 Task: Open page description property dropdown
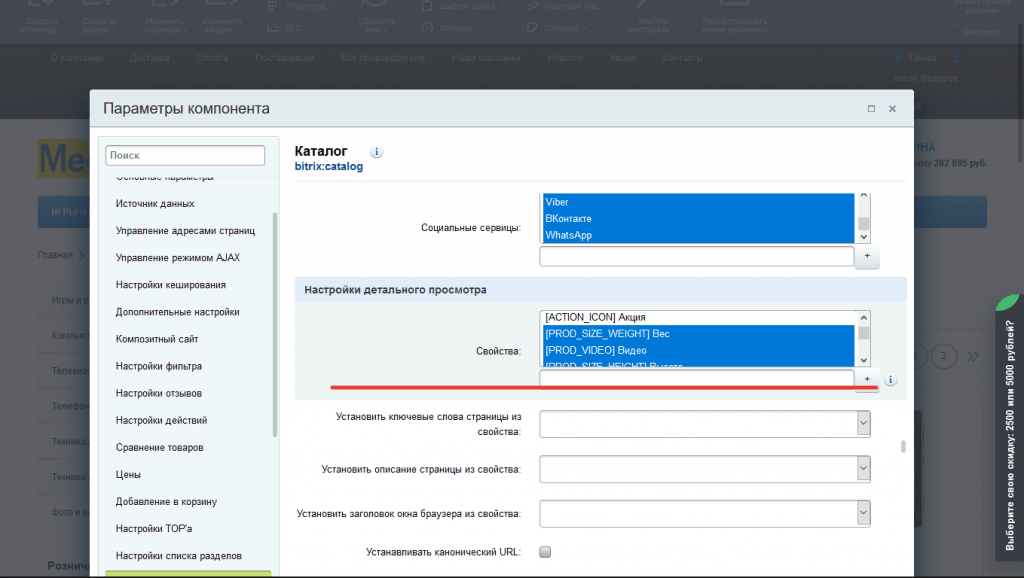(863, 468)
